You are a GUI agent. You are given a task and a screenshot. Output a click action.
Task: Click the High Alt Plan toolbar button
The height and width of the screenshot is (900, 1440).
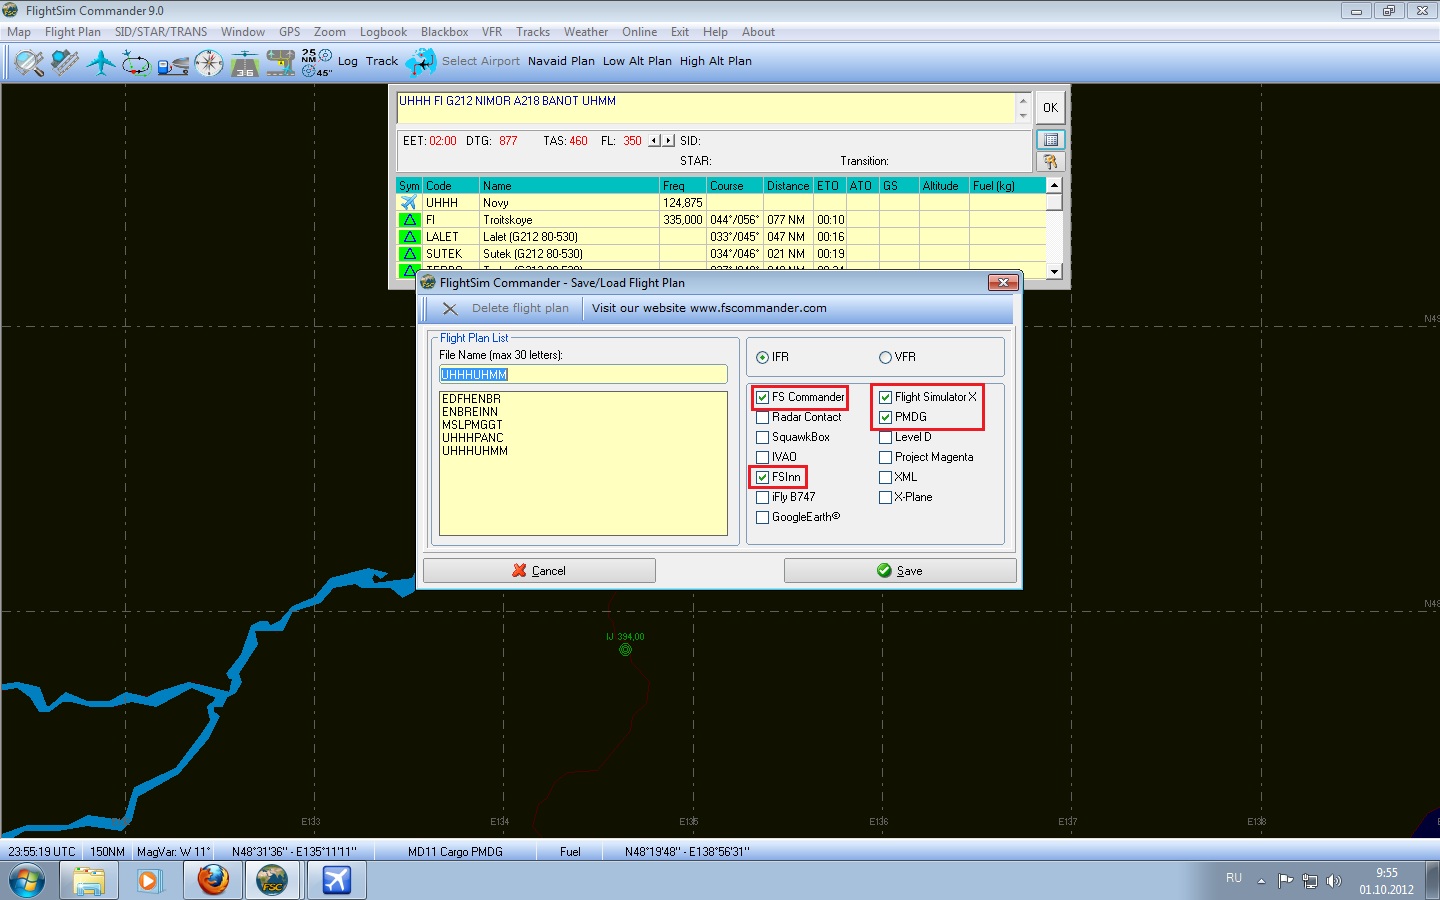click(716, 61)
